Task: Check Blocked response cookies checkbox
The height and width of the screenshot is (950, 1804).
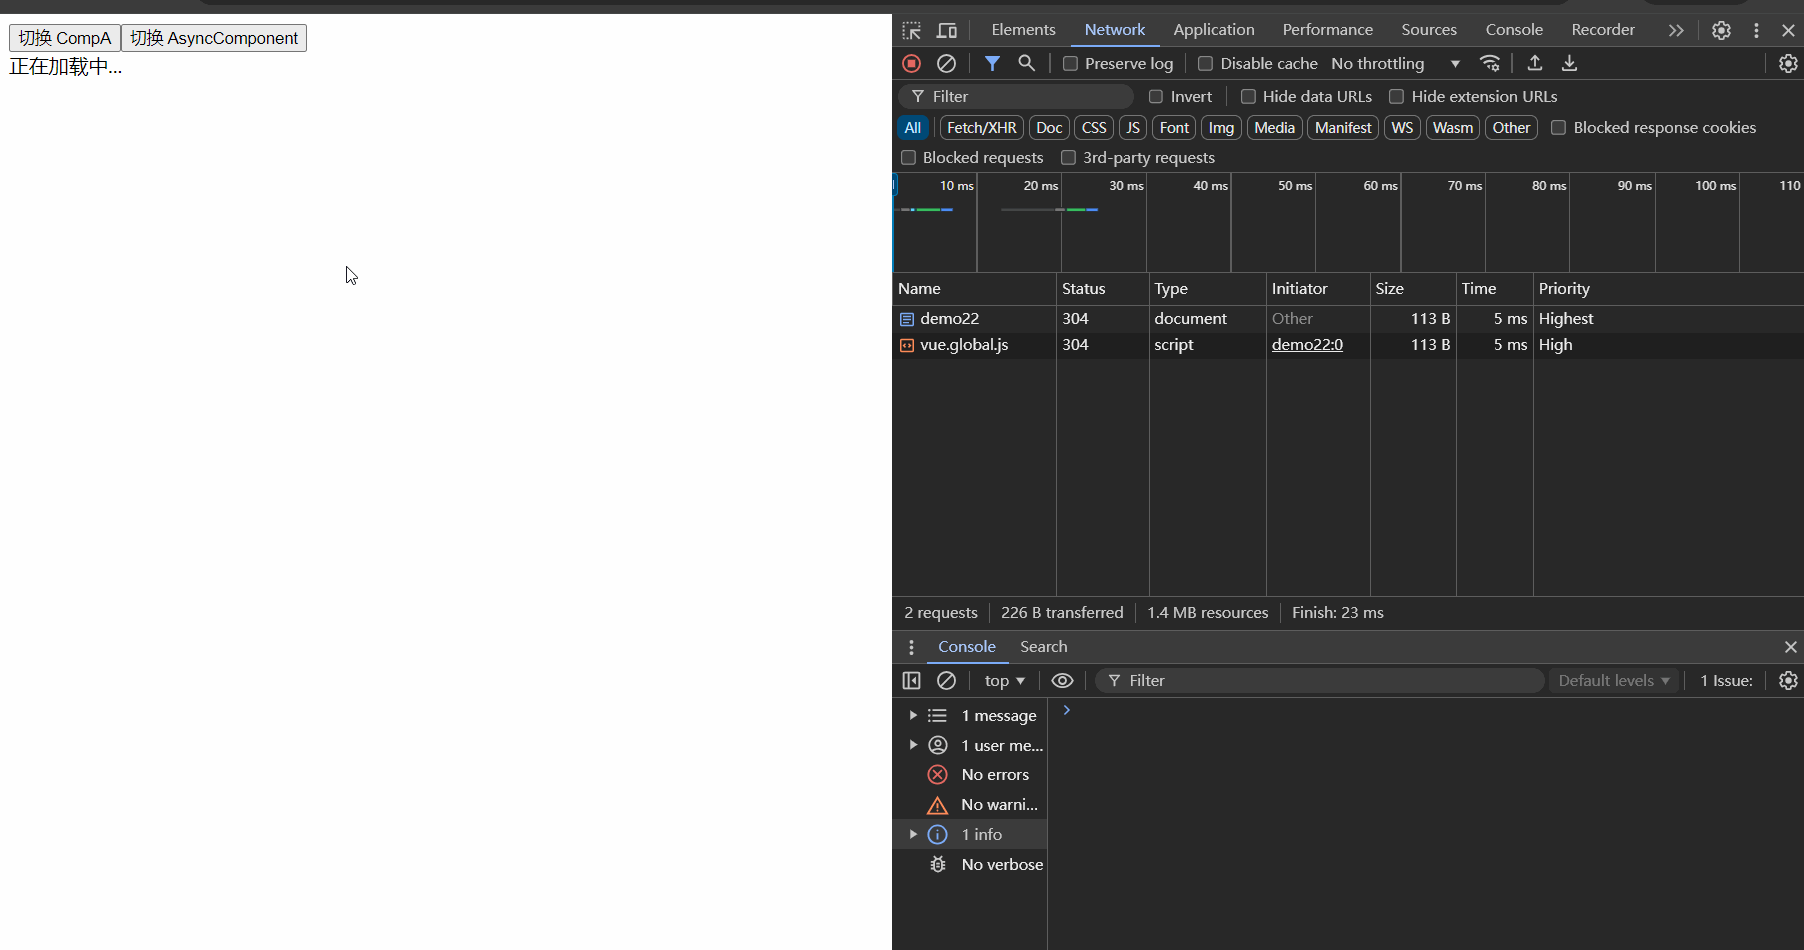Action: [x=1558, y=128]
